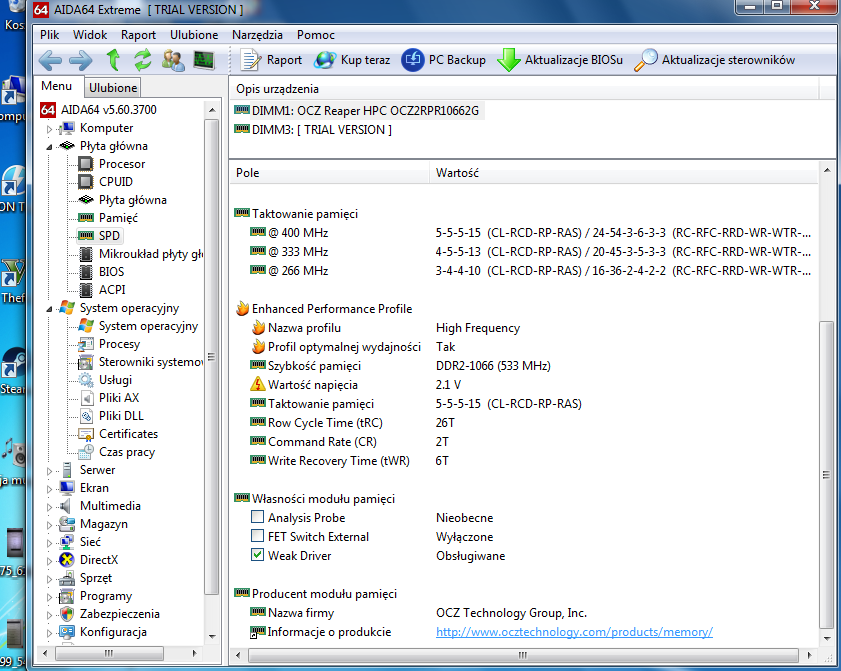Collapse the Płyta główna tree node
Viewport: 841px width, 671px height.
coord(49,147)
